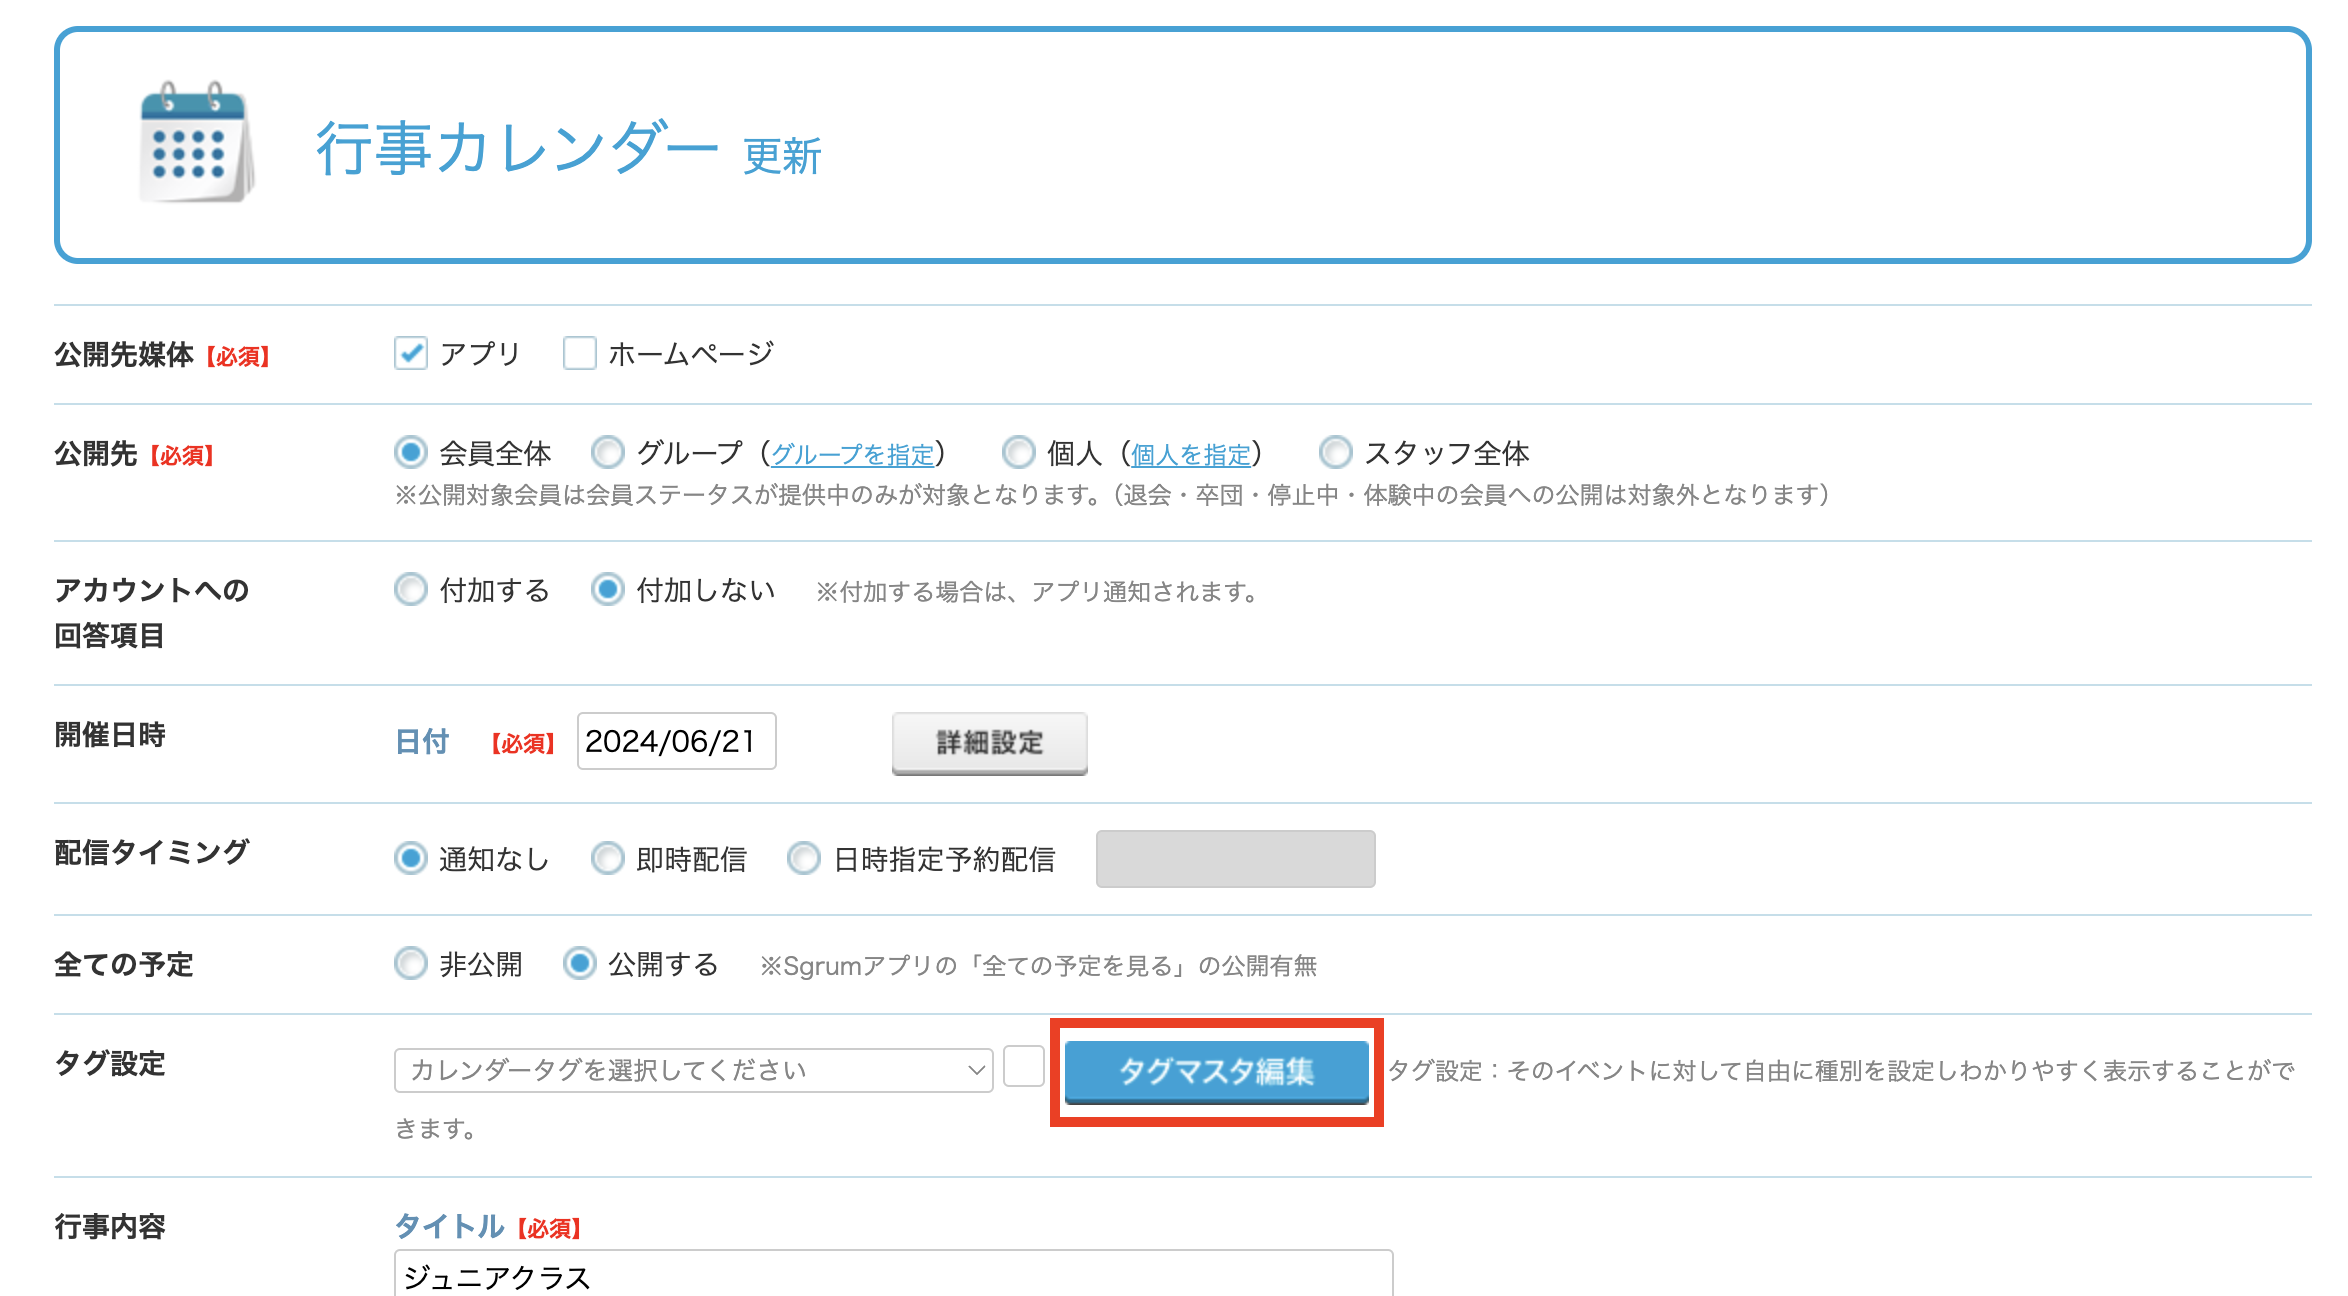The width and height of the screenshot is (2348, 1296).
Task: Check the ホームページ checkbox
Action: (x=580, y=354)
